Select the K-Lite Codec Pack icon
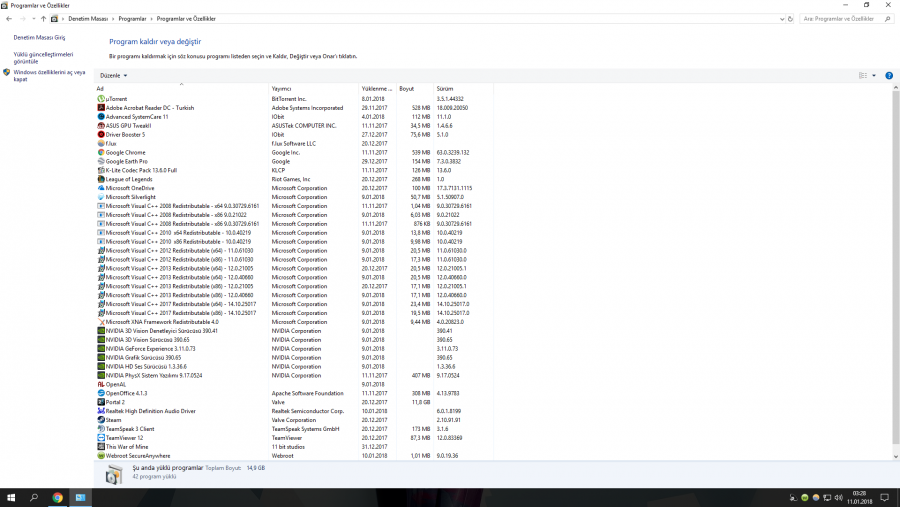The height and width of the screenshot is (507, 900). click(x=101, y=170)
